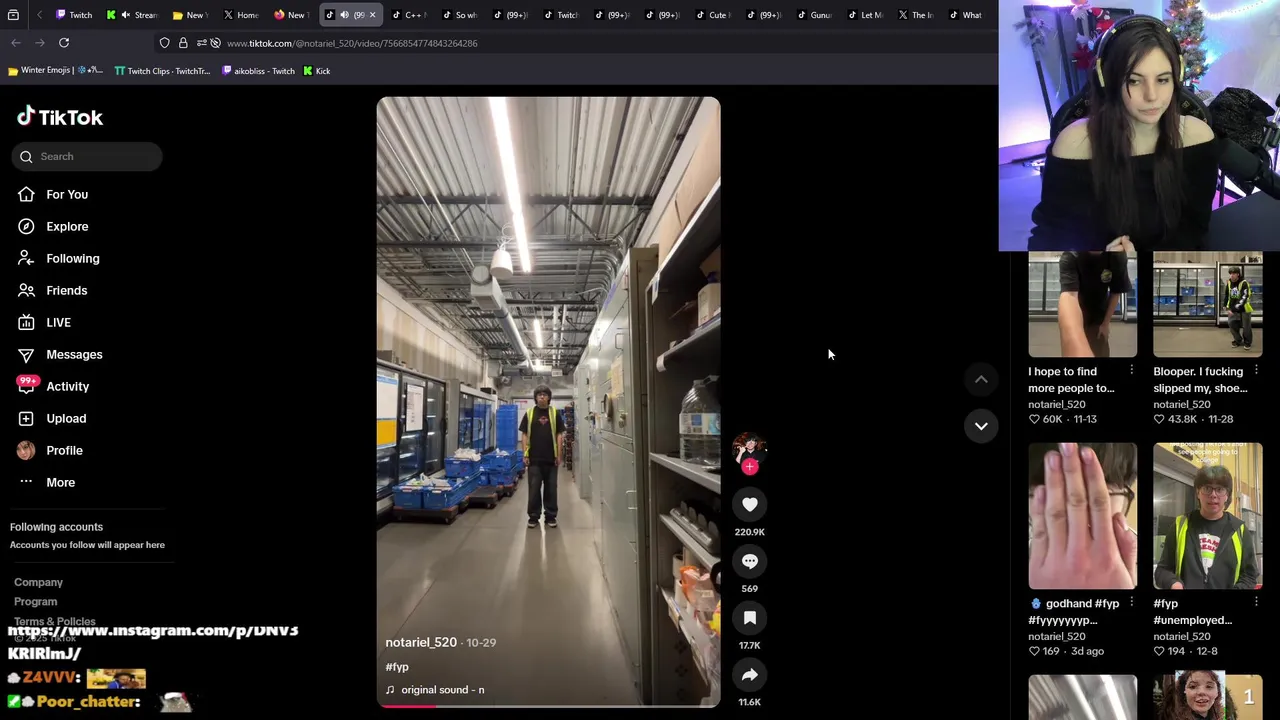Switch to the C++ TikTok tab
This screenshot has width=1280, height=720.
(x=409, y=15)
